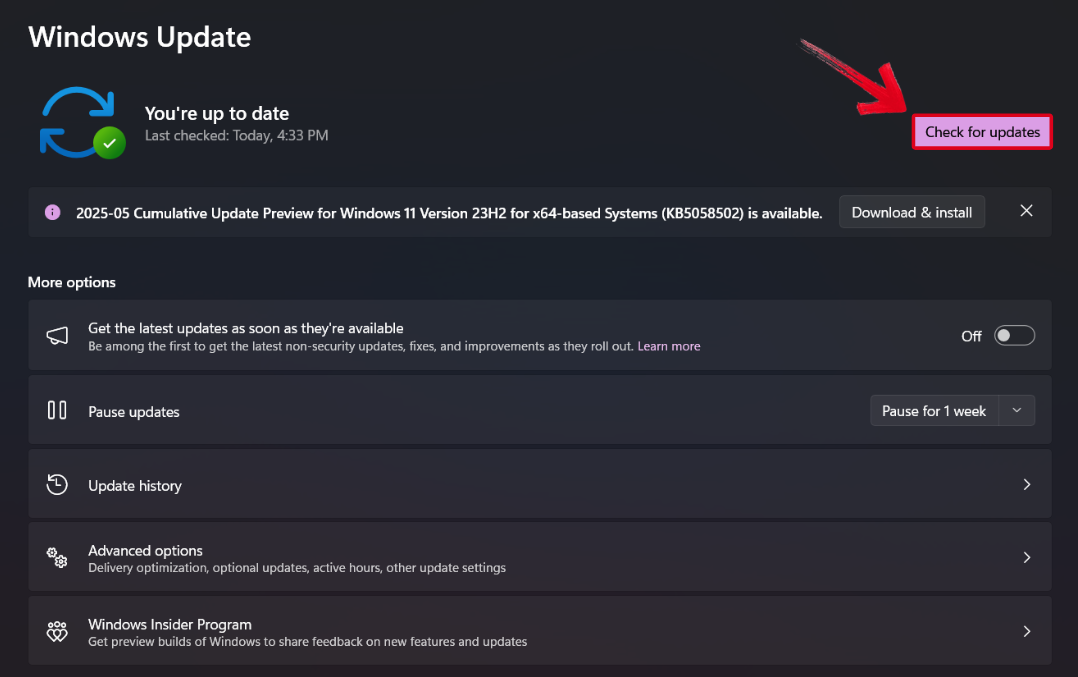
Task: Click the Windows Insider Program hearts icon
Action: click(57, 631)
